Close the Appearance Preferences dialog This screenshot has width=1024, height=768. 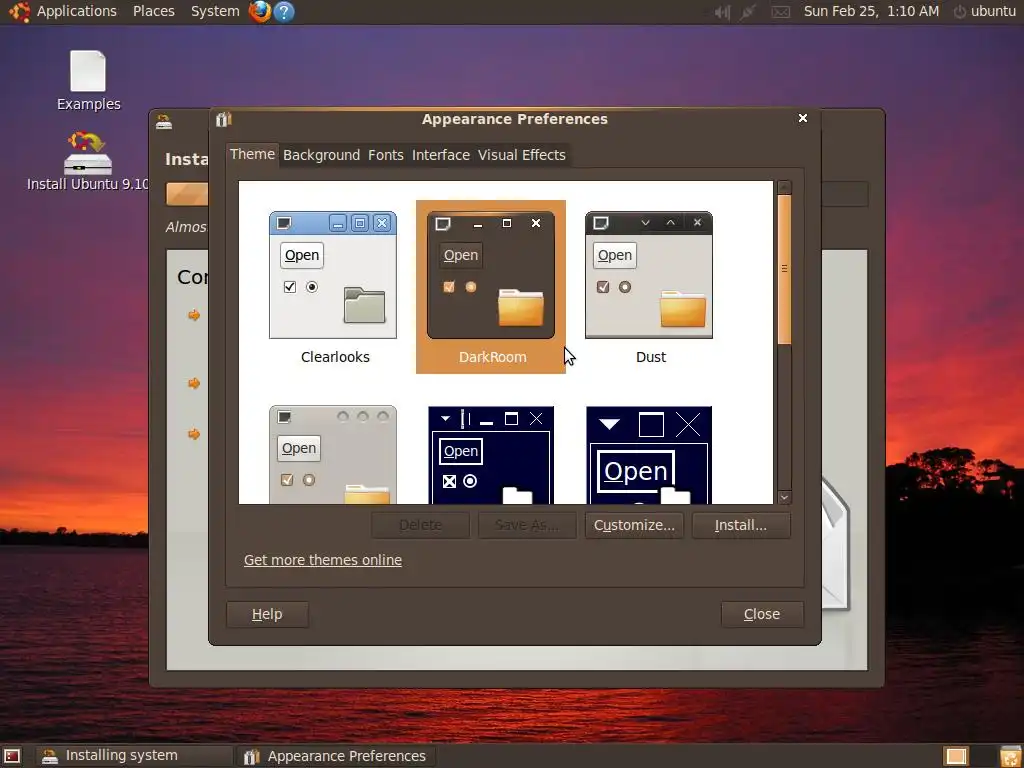[803, 118]
